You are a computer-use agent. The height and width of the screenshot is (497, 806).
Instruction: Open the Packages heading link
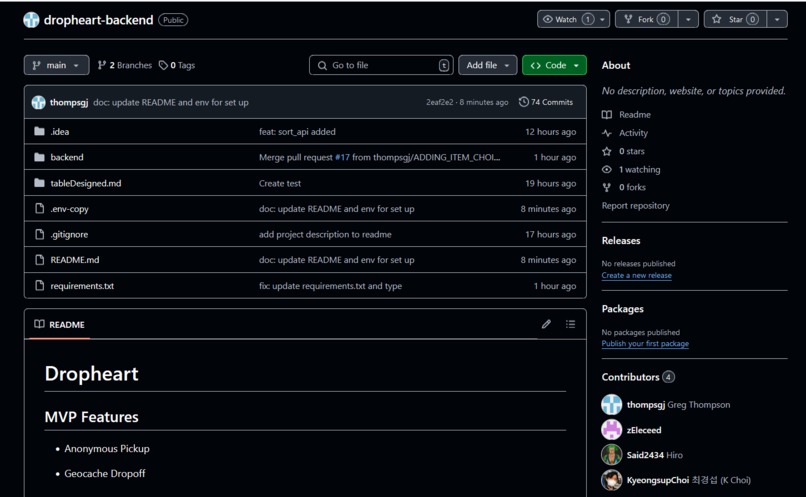click(622, 309)
